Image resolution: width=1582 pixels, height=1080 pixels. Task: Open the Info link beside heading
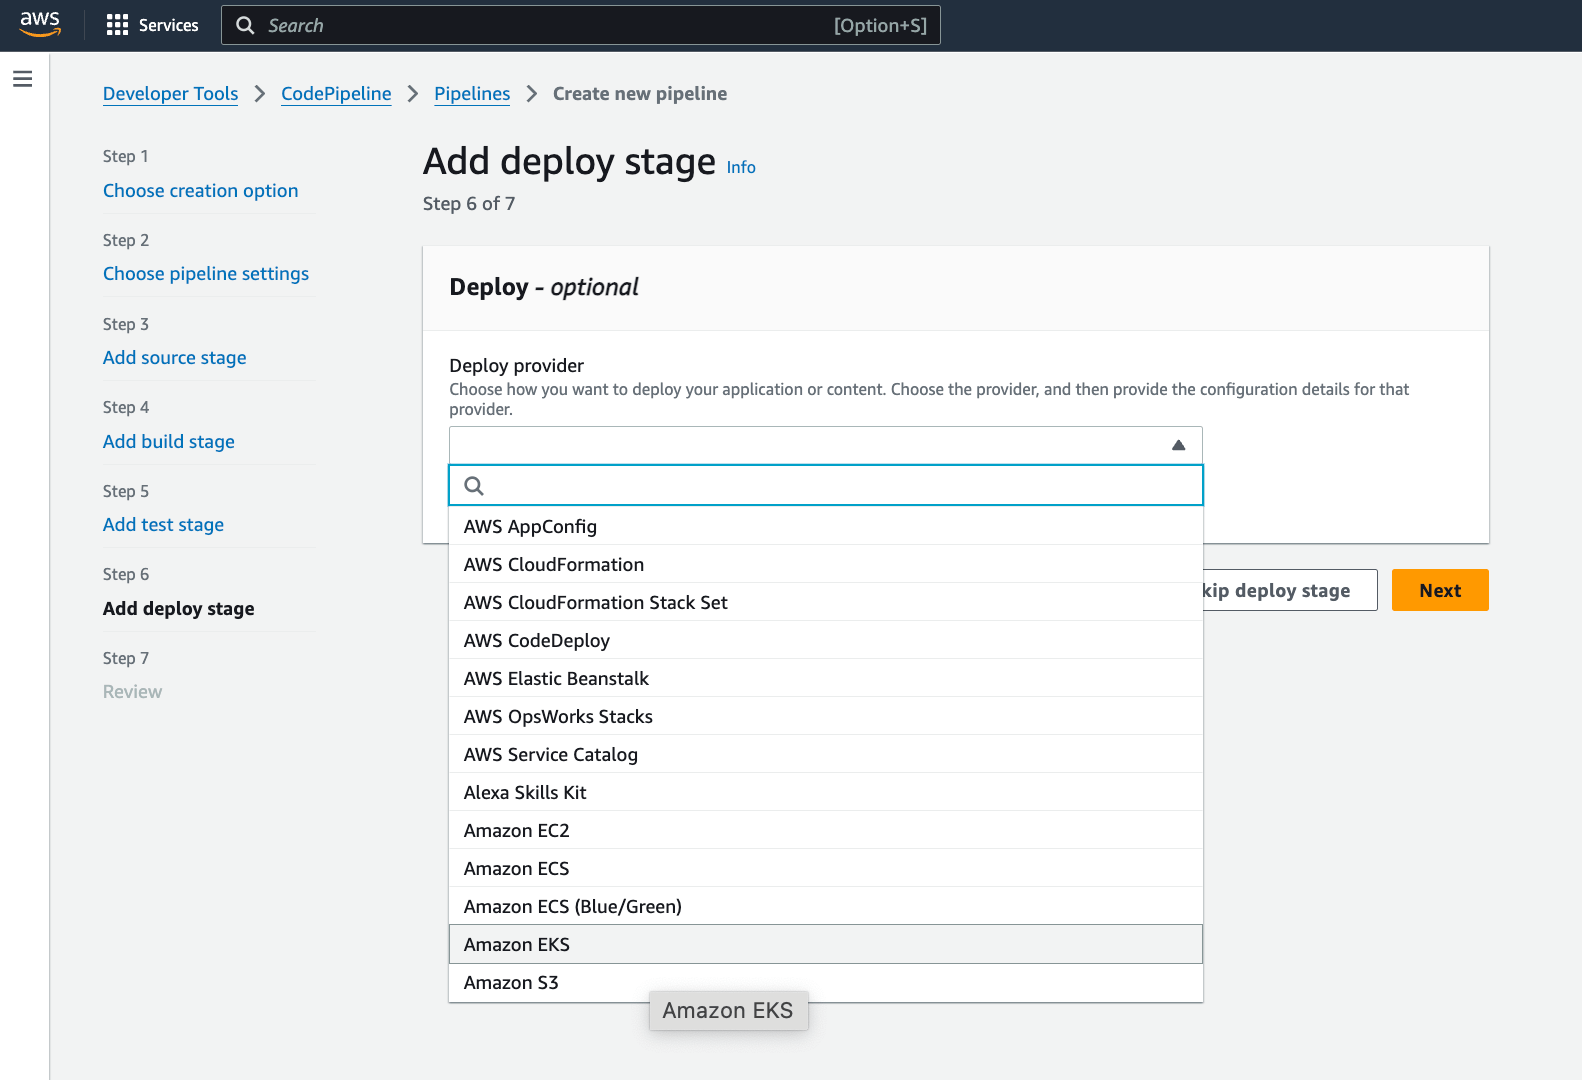tap(741, 167)
